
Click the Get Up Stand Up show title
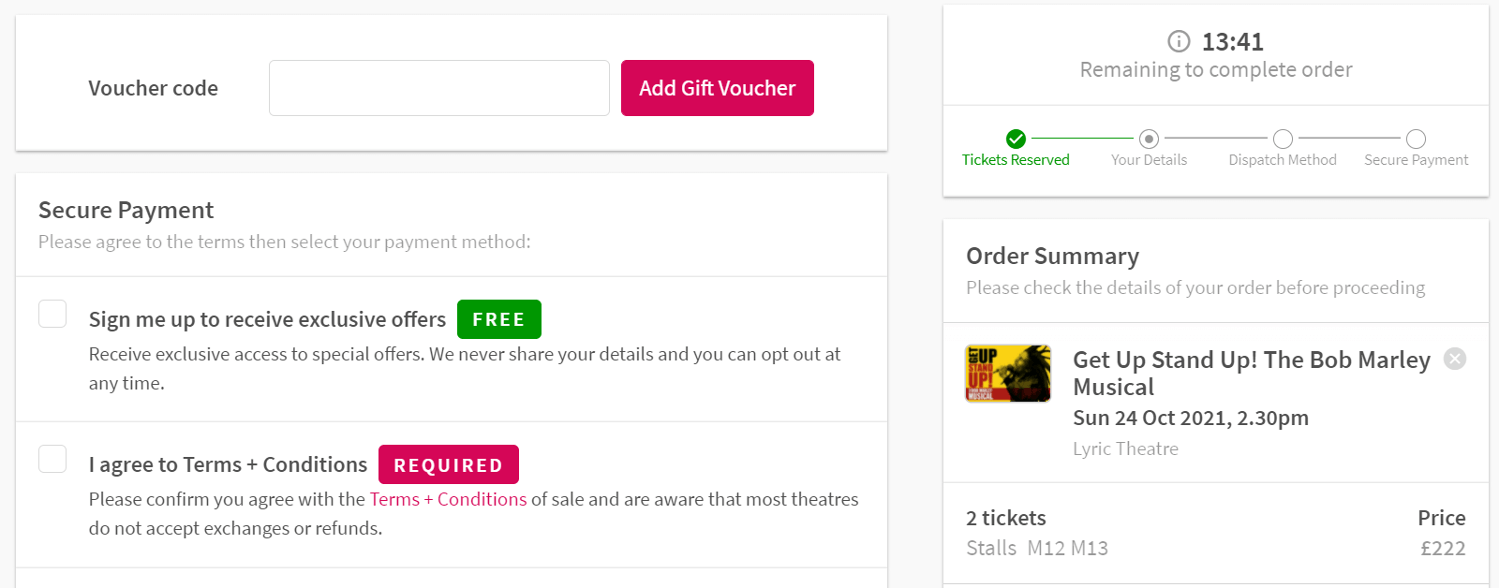click(1251, 373)
